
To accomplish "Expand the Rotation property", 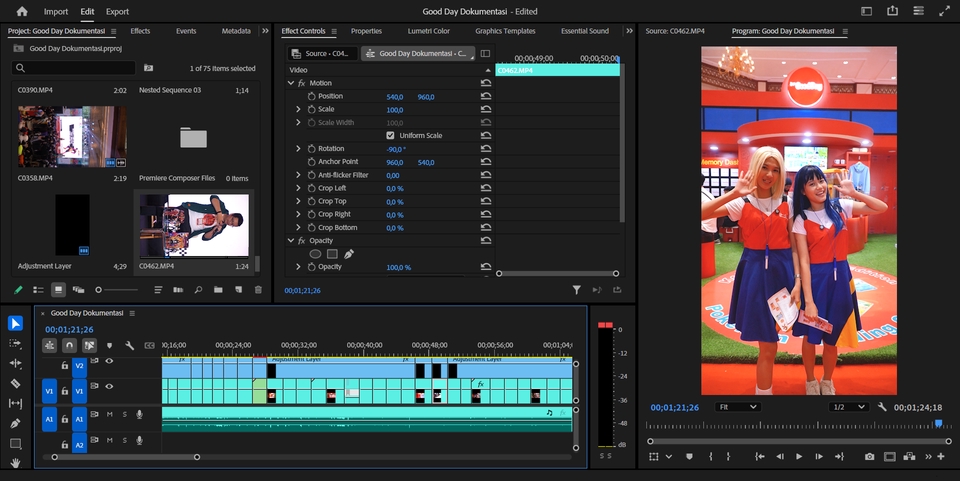I will point(298,149).
